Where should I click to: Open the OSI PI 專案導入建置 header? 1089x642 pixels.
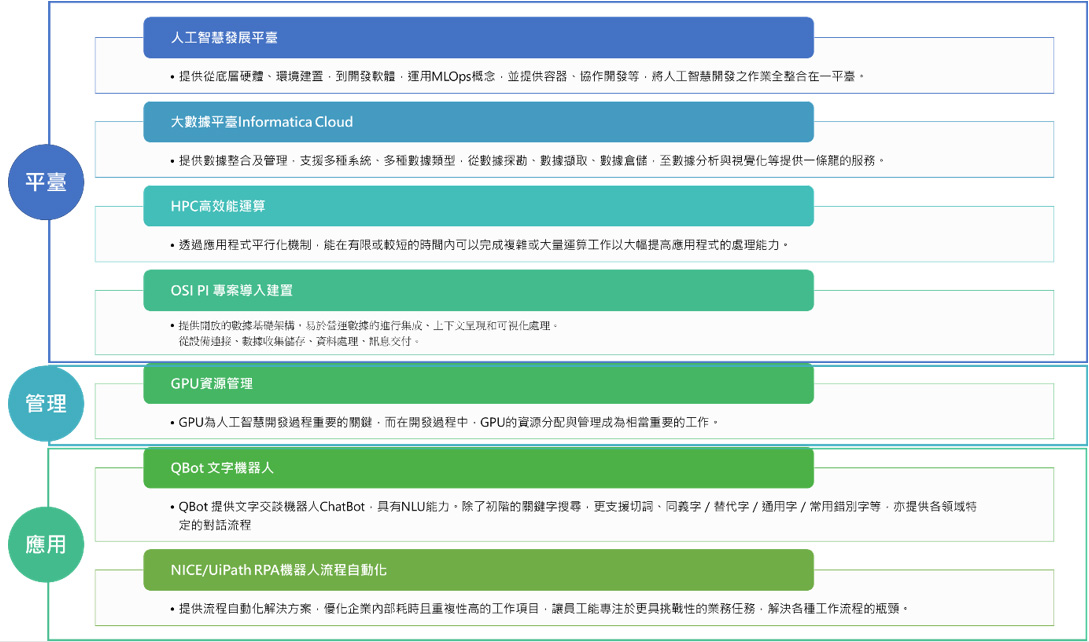coord(479,290)
